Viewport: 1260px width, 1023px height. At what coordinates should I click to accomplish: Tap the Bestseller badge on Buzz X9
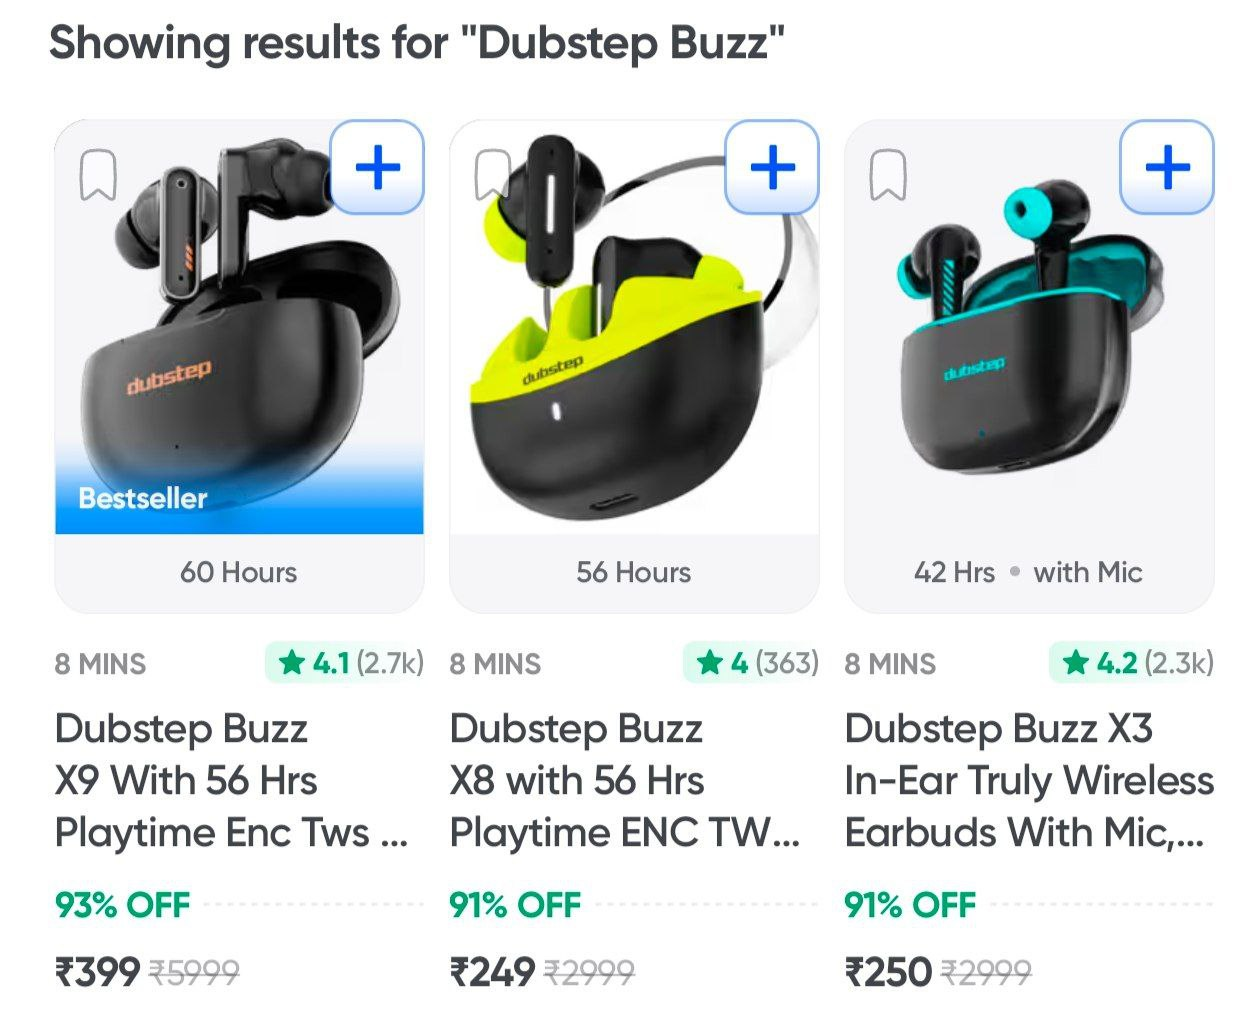coord(143,498)
